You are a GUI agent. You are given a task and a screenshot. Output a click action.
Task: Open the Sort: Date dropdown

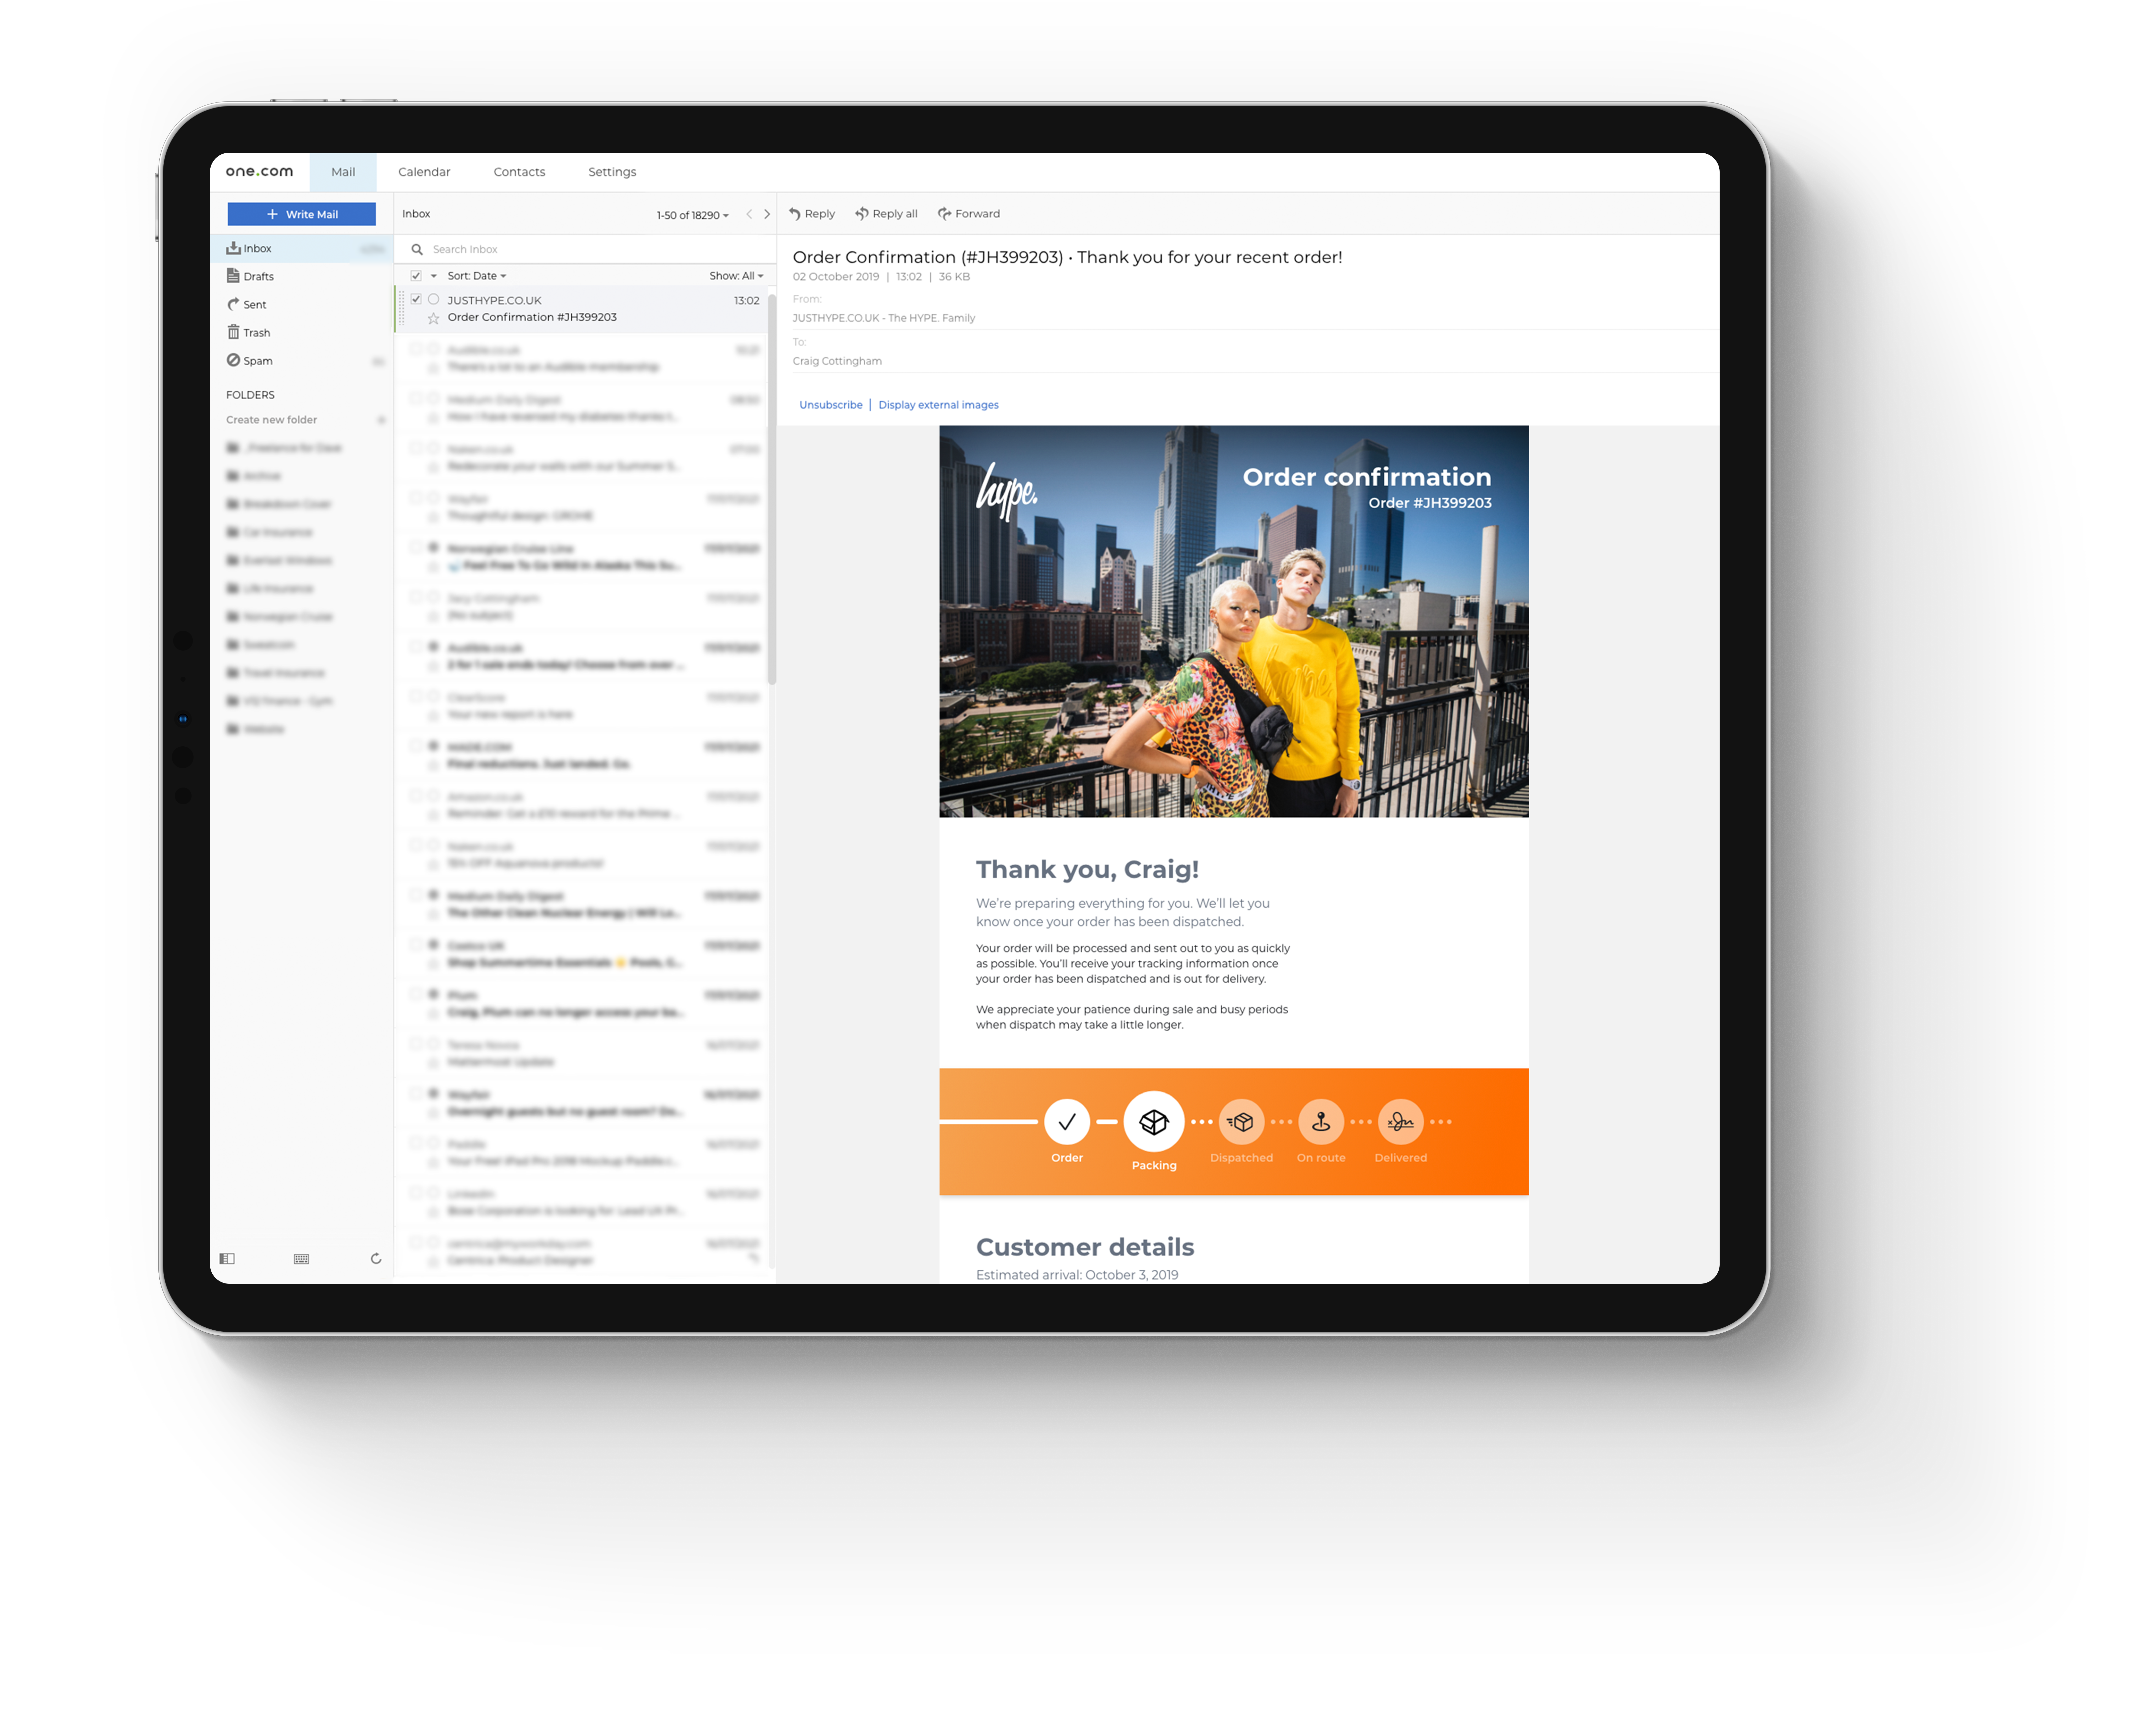[477, 276]
